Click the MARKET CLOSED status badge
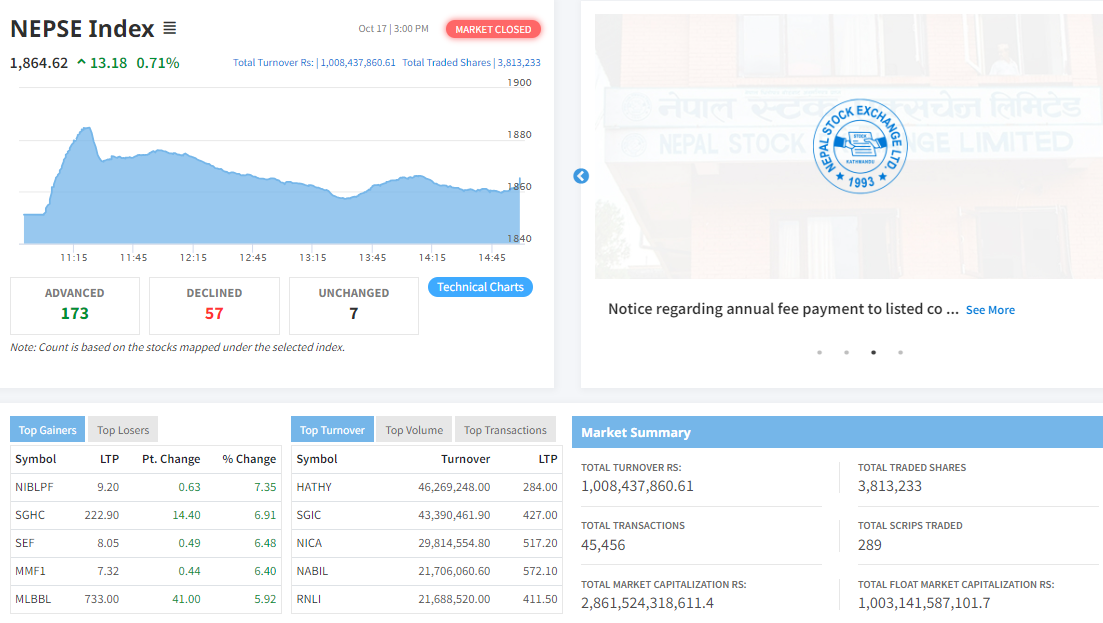 (493, 30)
